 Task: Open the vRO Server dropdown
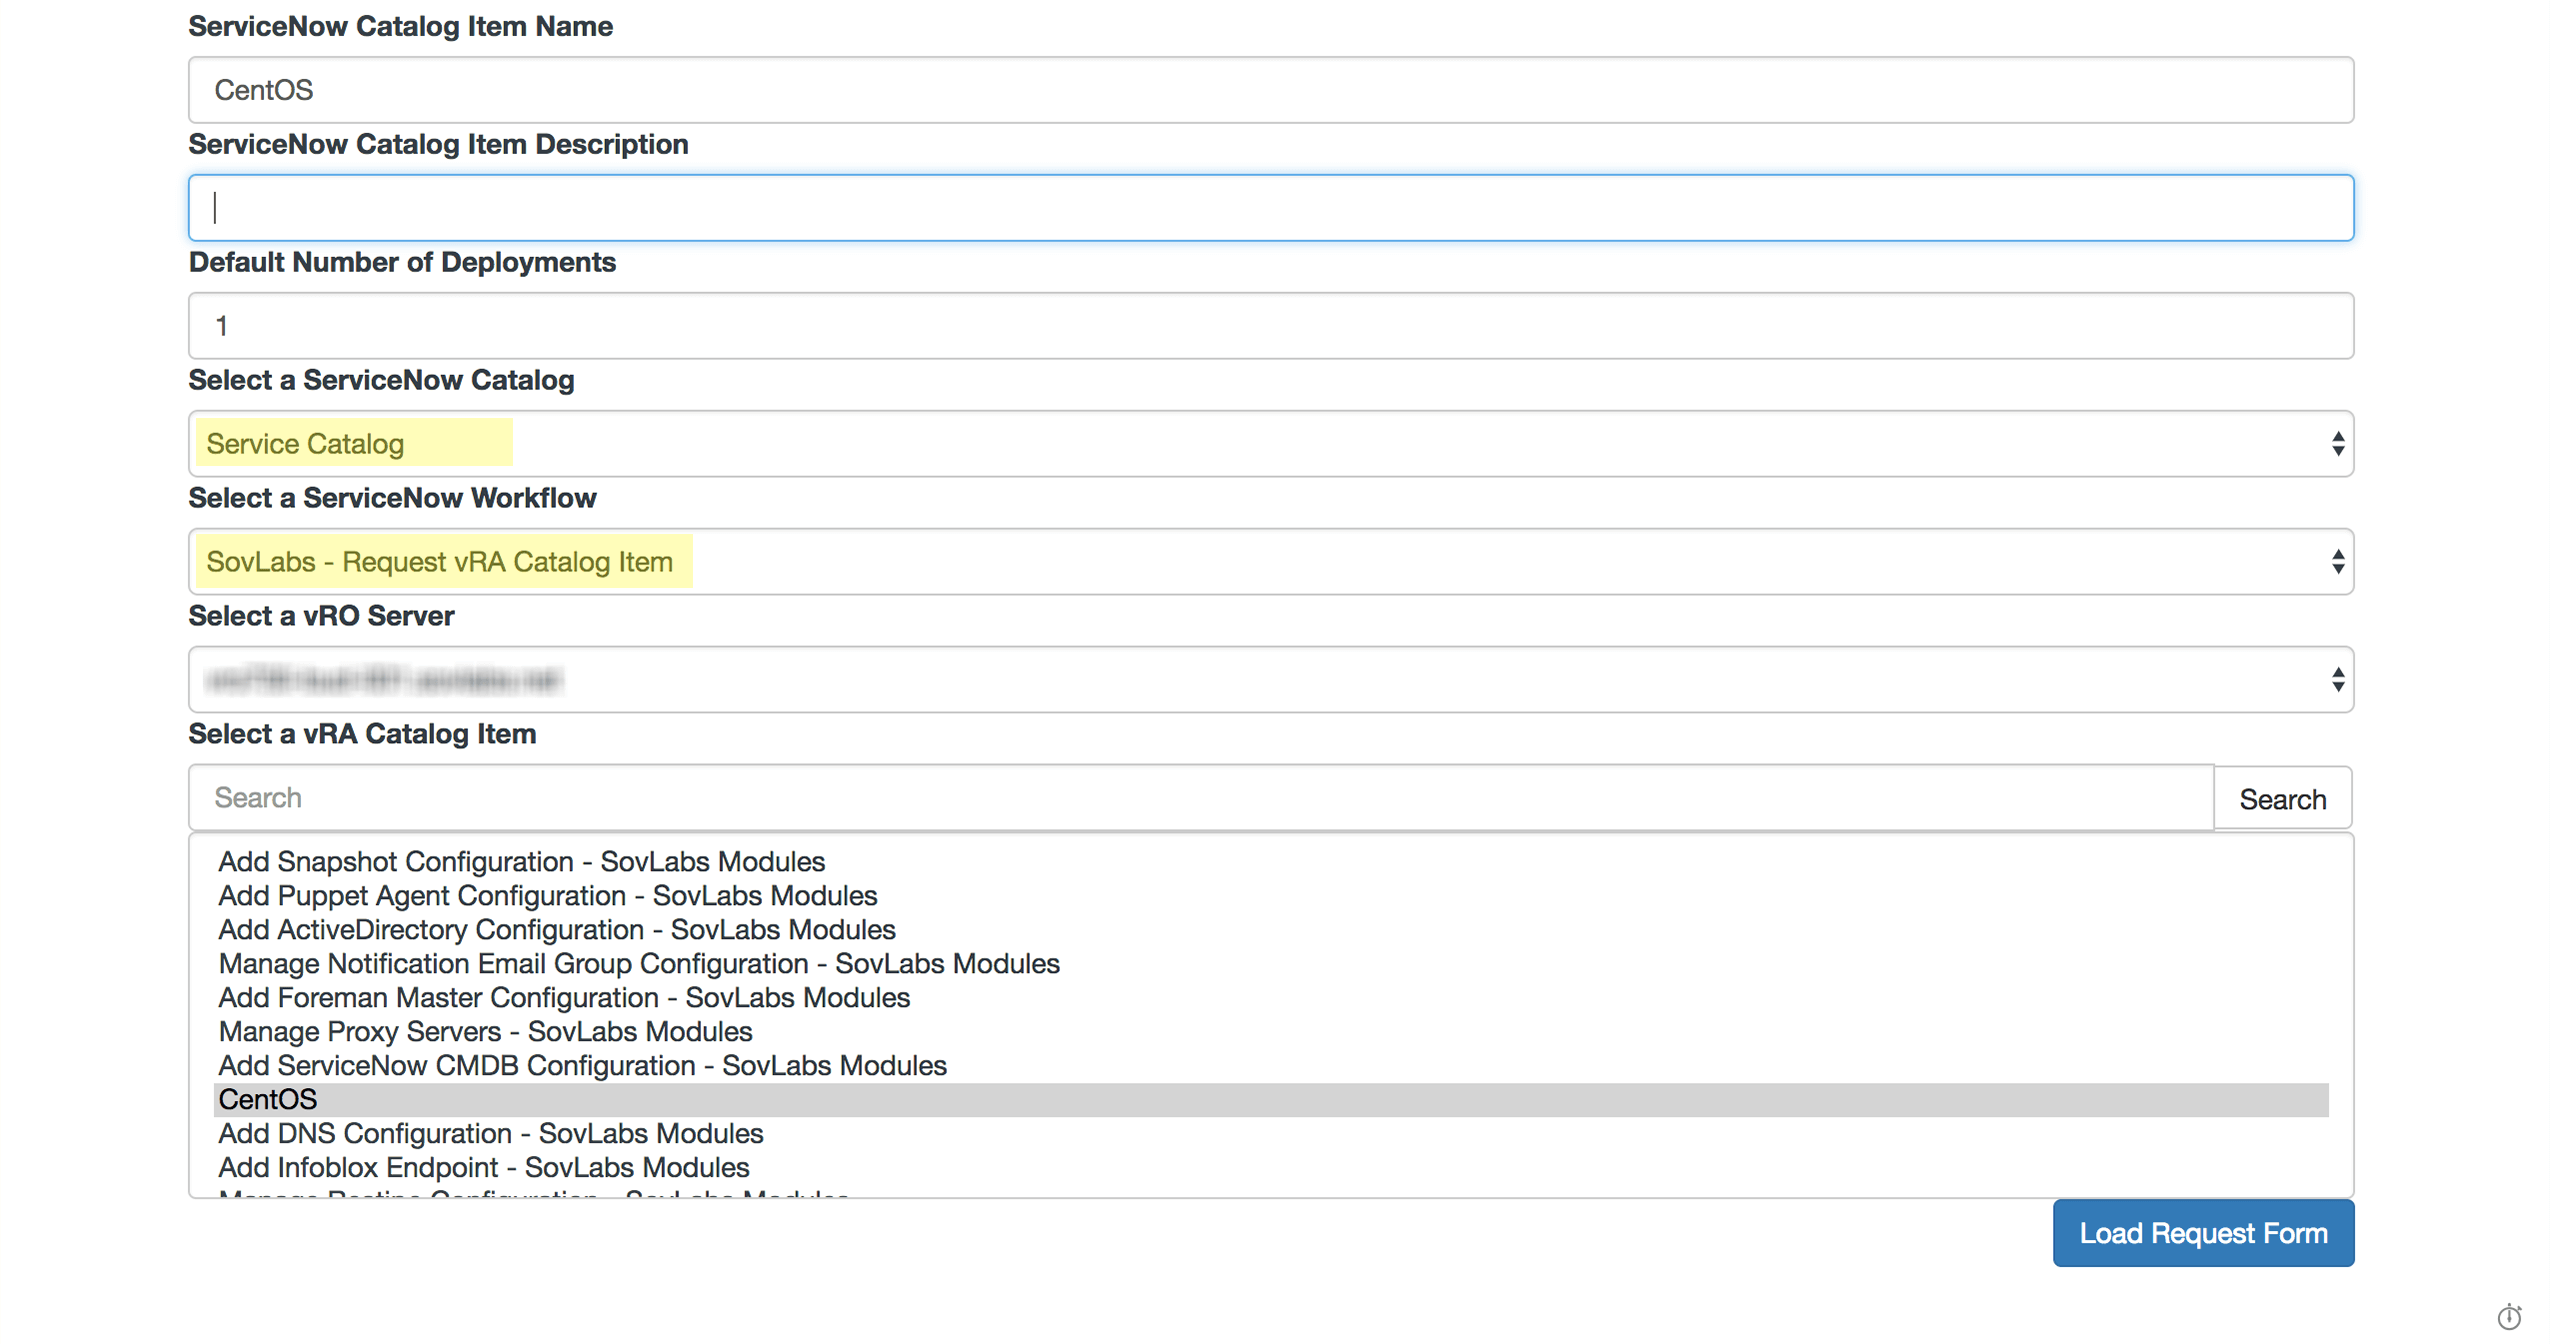click(1270, 679)
